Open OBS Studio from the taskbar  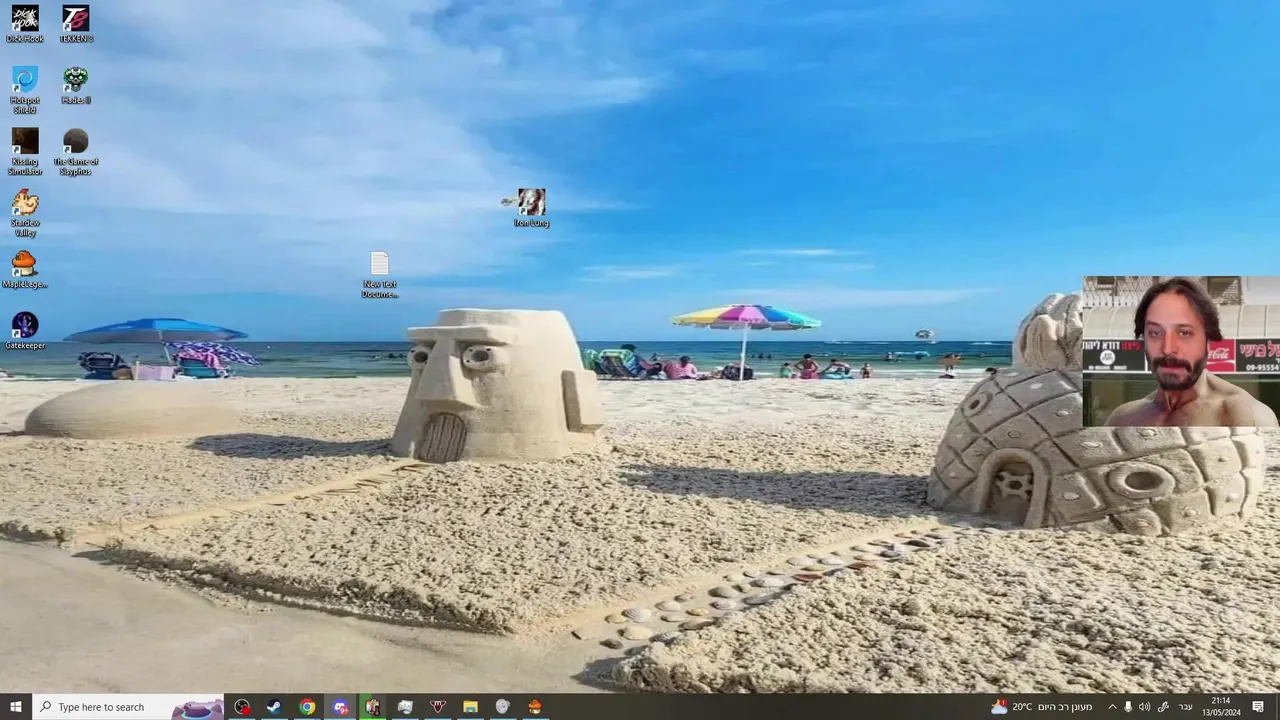click(x=242, y=707)
